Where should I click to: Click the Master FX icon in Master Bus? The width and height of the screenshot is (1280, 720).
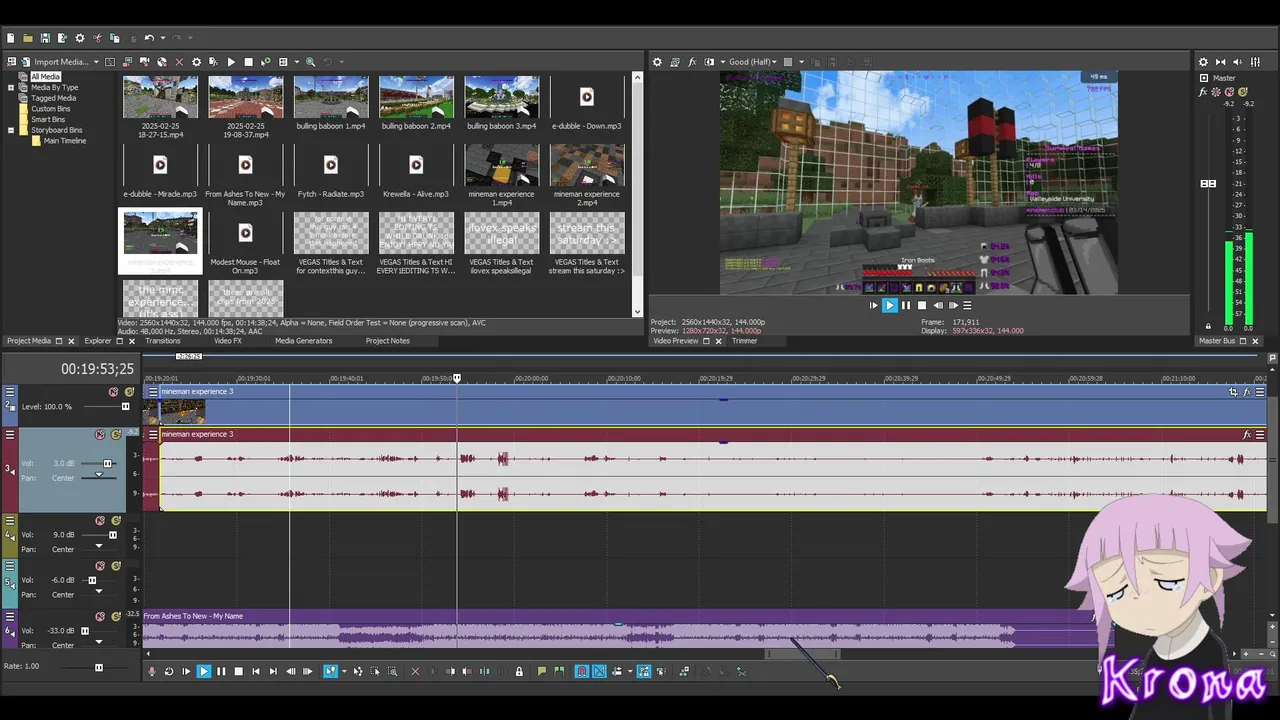click(1203, 92)
